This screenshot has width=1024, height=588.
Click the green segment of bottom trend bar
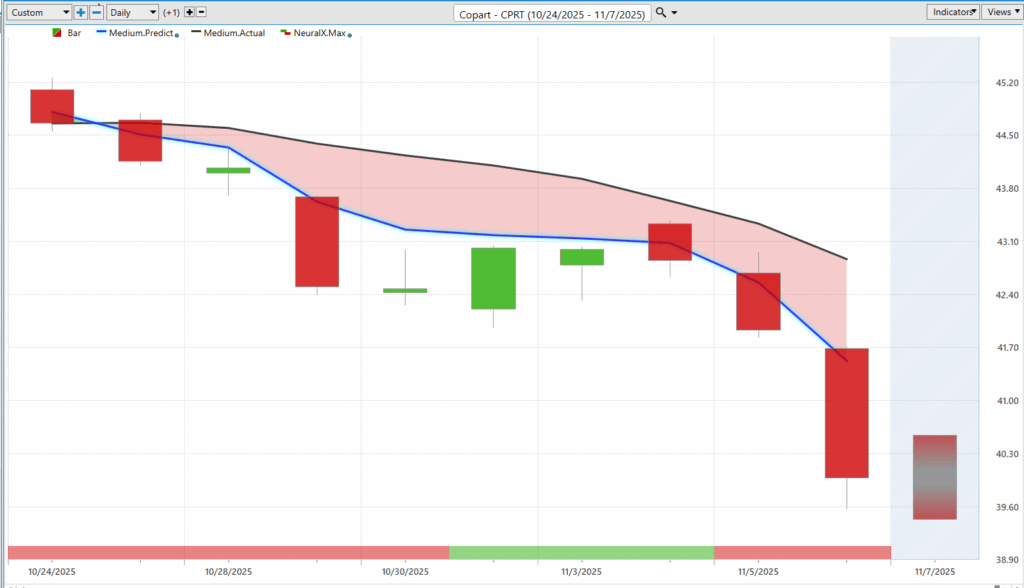[x=581, y=552]
